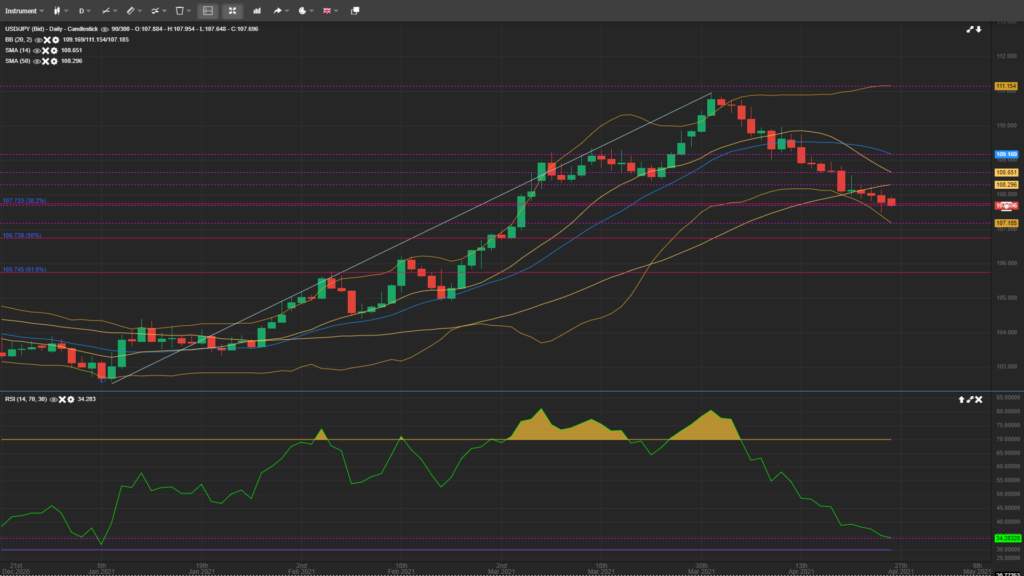1024x576 pixels.
Task: Click the fit-to-screen arrows icon
Action: tap(232, 10)
